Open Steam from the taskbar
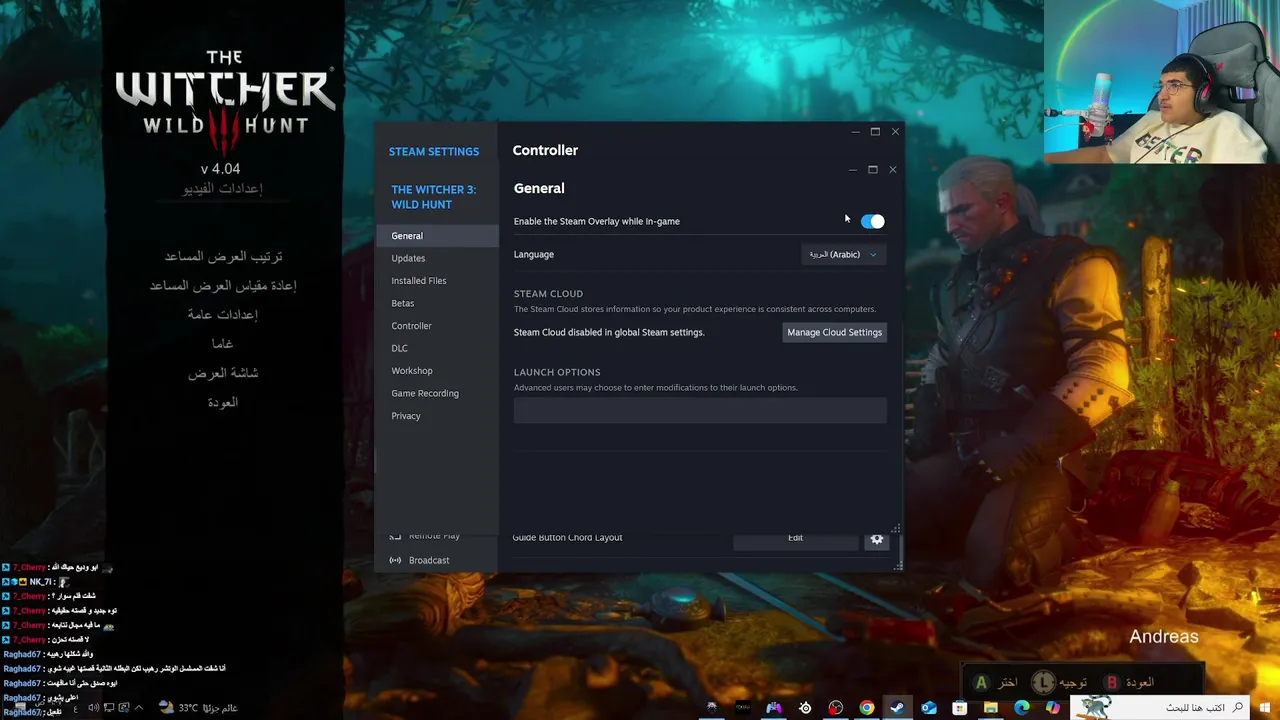Viewport: 1280px width, 720px height. 898,708
